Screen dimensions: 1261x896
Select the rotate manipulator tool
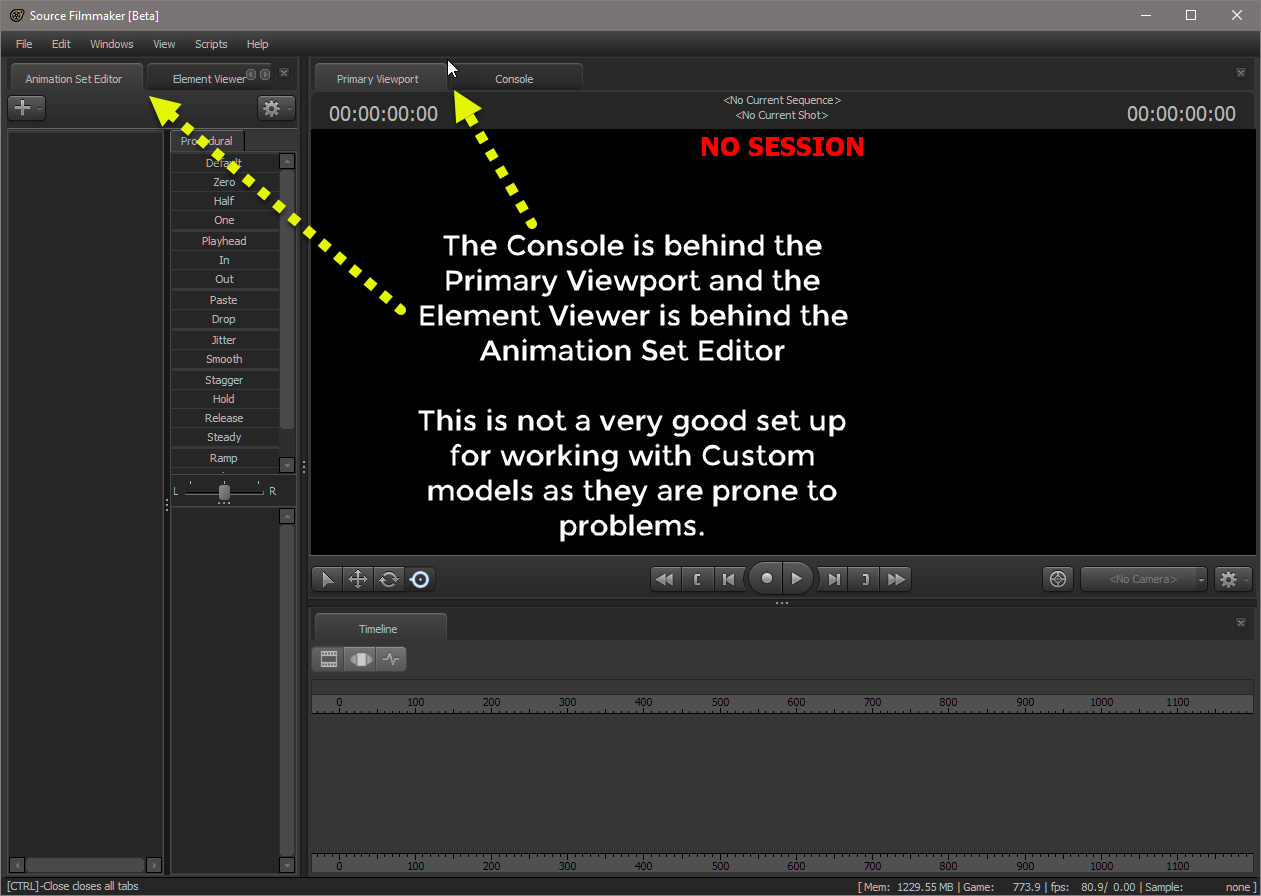(x=388, y=579)
